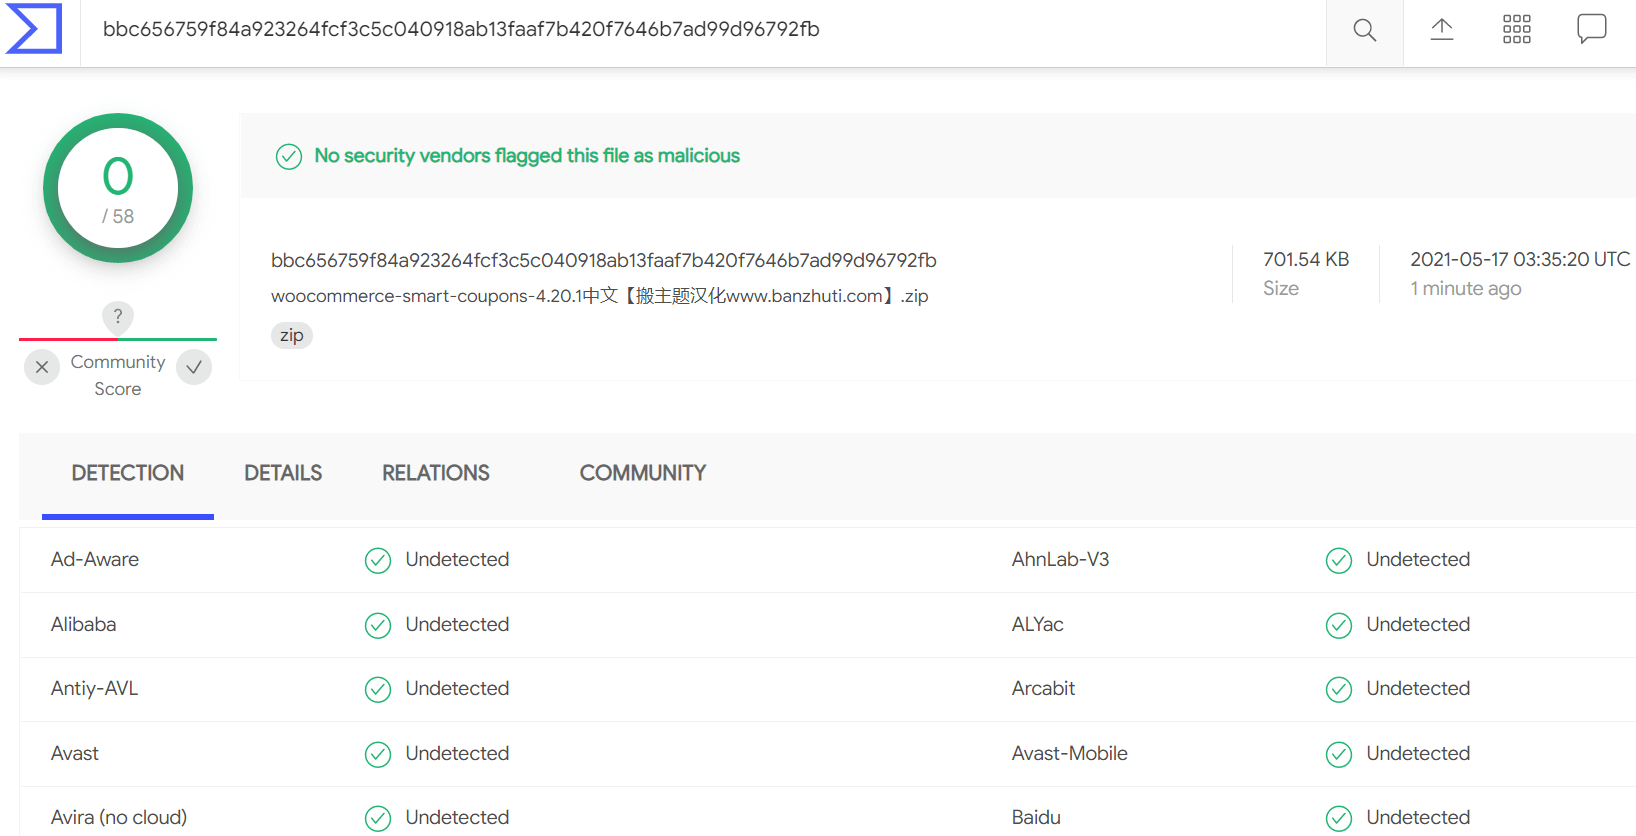
Task: Click the Avast-Mobile undetected check icon
Action: click(1339, 755)
